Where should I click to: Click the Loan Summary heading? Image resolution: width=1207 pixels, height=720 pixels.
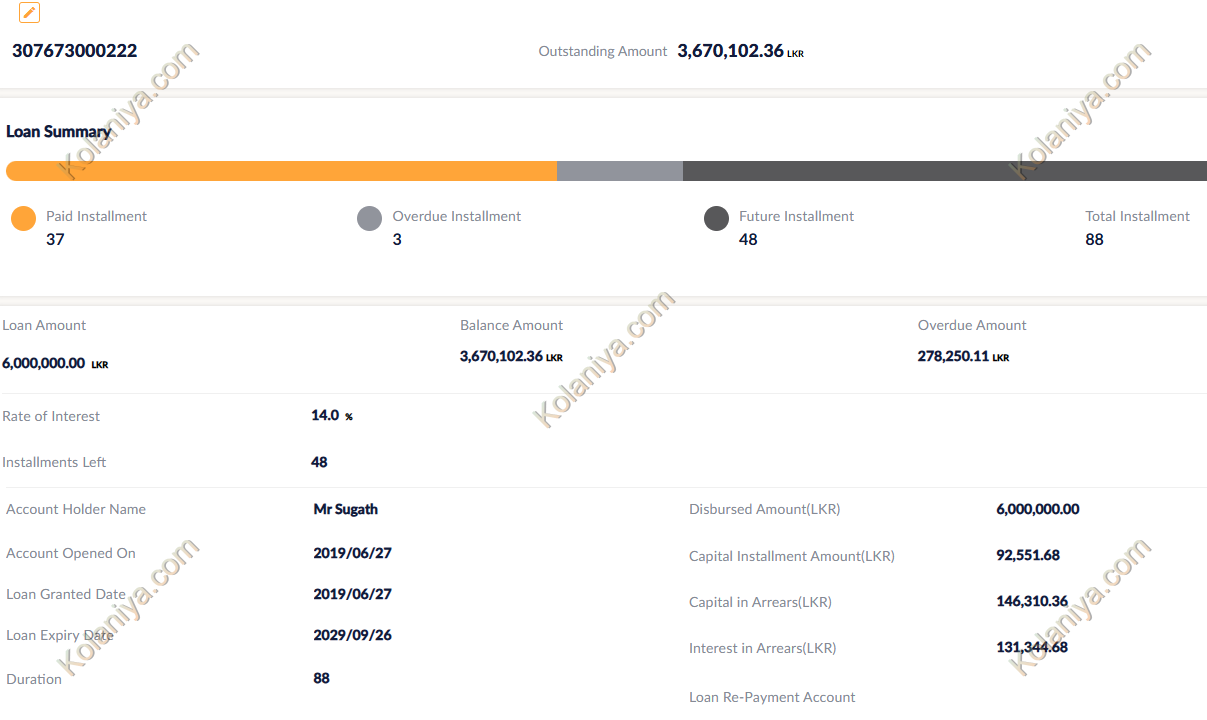59,132
